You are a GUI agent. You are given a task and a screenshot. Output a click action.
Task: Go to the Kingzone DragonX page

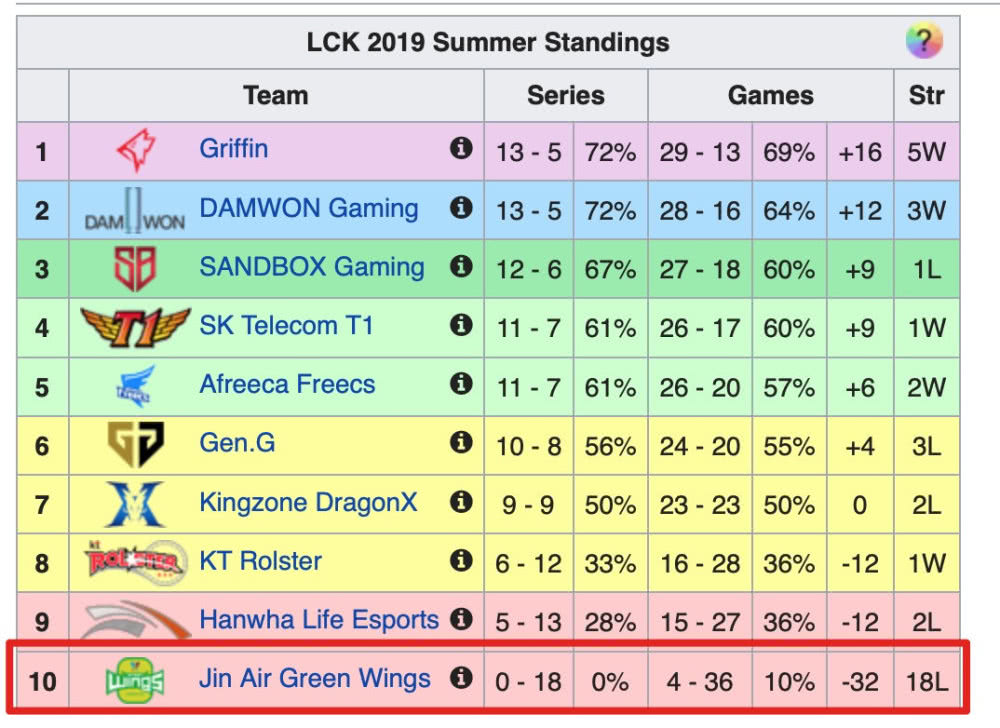click(x=308, y=502)
